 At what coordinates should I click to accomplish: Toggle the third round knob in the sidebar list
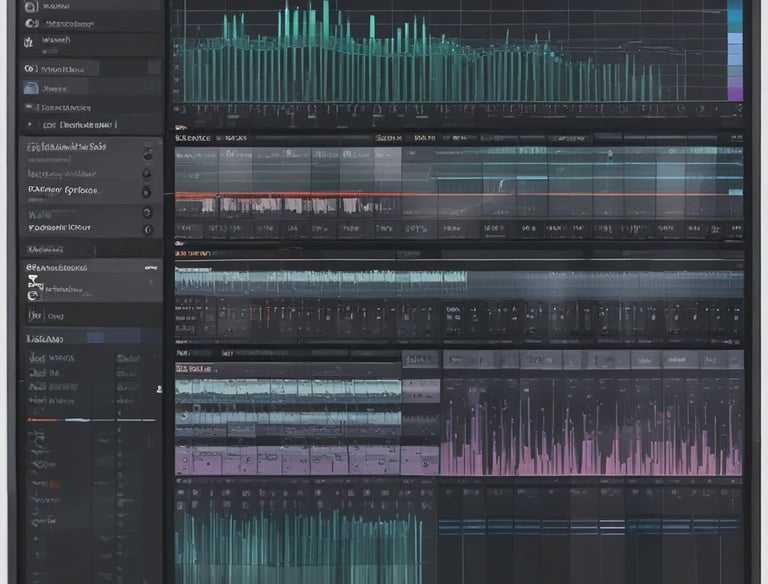click(146, 193)
